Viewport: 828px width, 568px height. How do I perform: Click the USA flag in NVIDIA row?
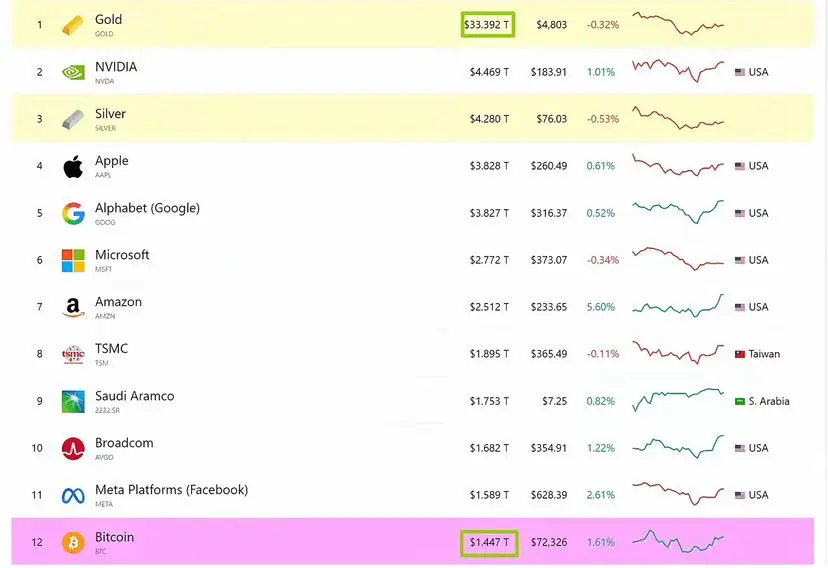pyautogui.click(x=739, y=72)
